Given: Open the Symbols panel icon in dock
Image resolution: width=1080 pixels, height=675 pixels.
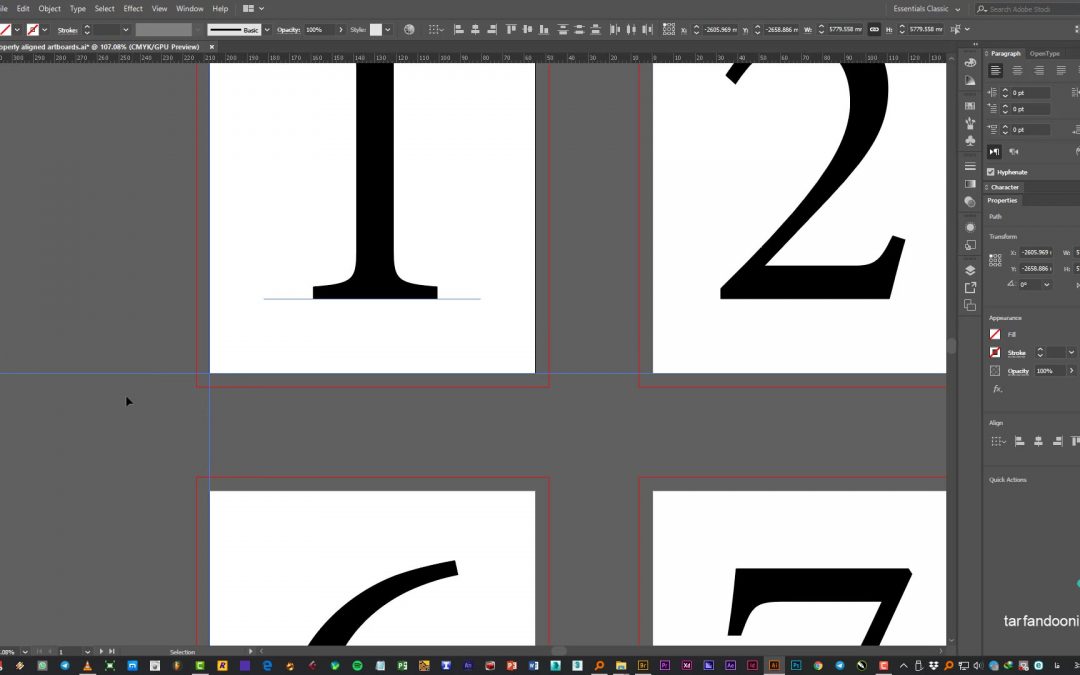Looking at the screenshot, I should pos(970,141).
